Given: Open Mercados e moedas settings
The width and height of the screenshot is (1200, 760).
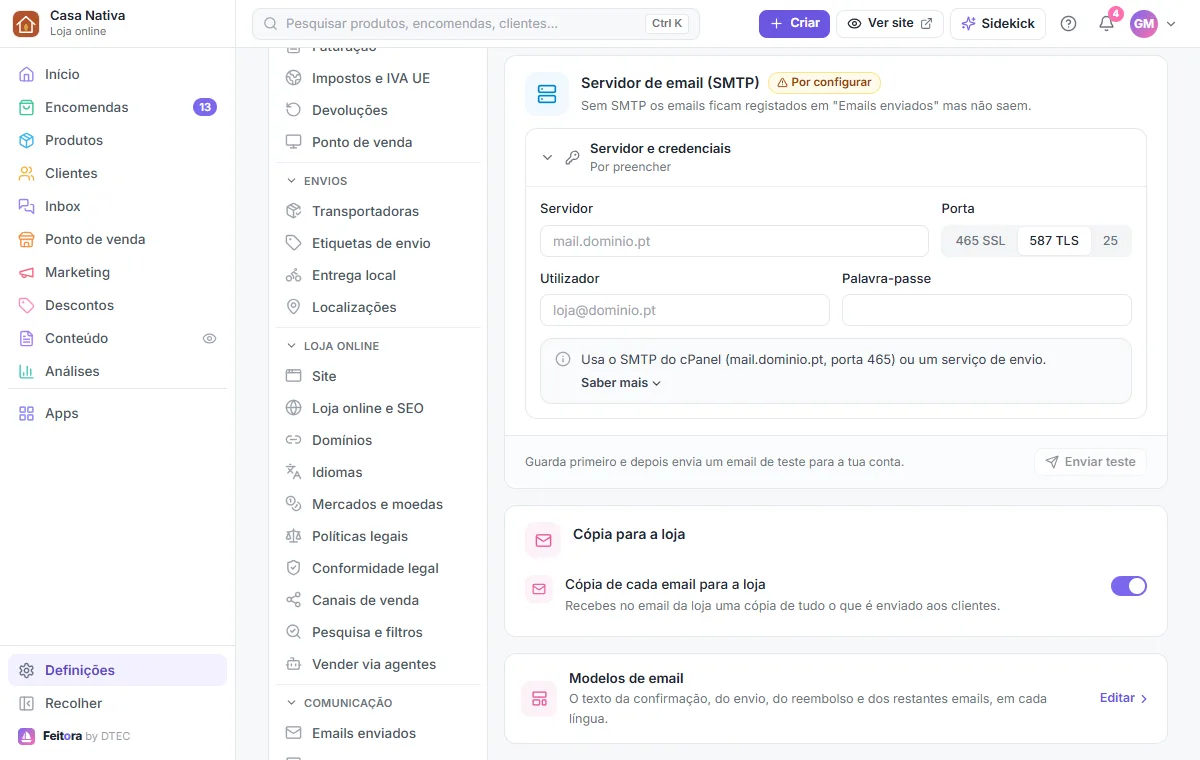Looking at the screenshot, I should tap(378, 504).
